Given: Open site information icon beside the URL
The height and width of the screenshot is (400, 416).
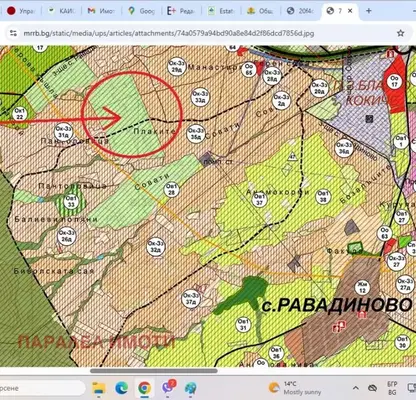Looking at the screenshot, I should [13, 33].
